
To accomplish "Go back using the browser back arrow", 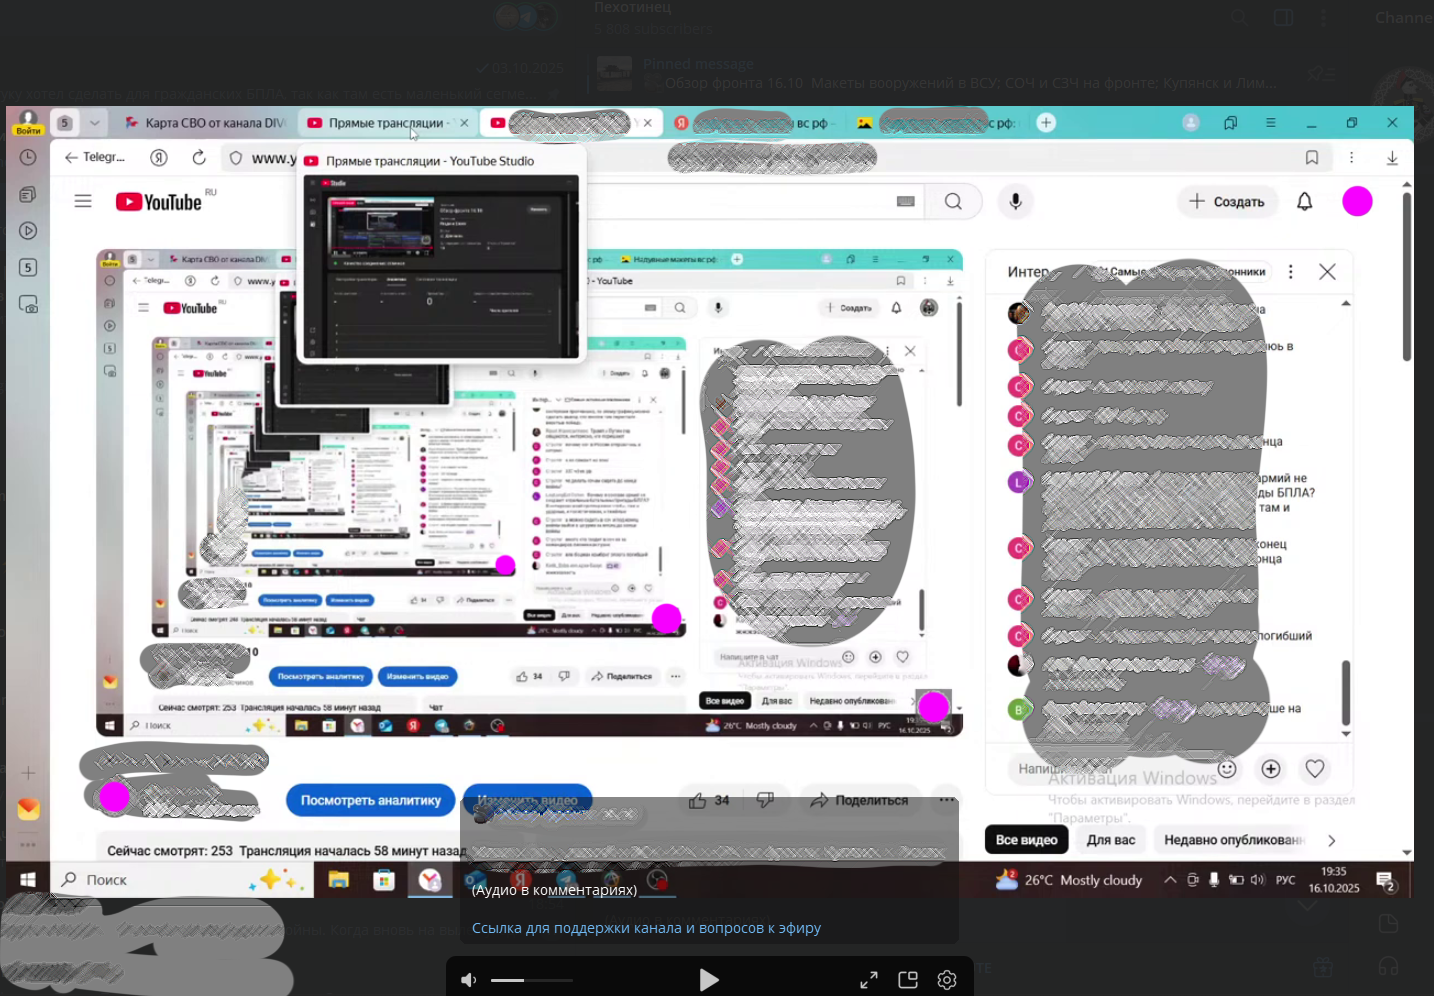I will [71, 157].
